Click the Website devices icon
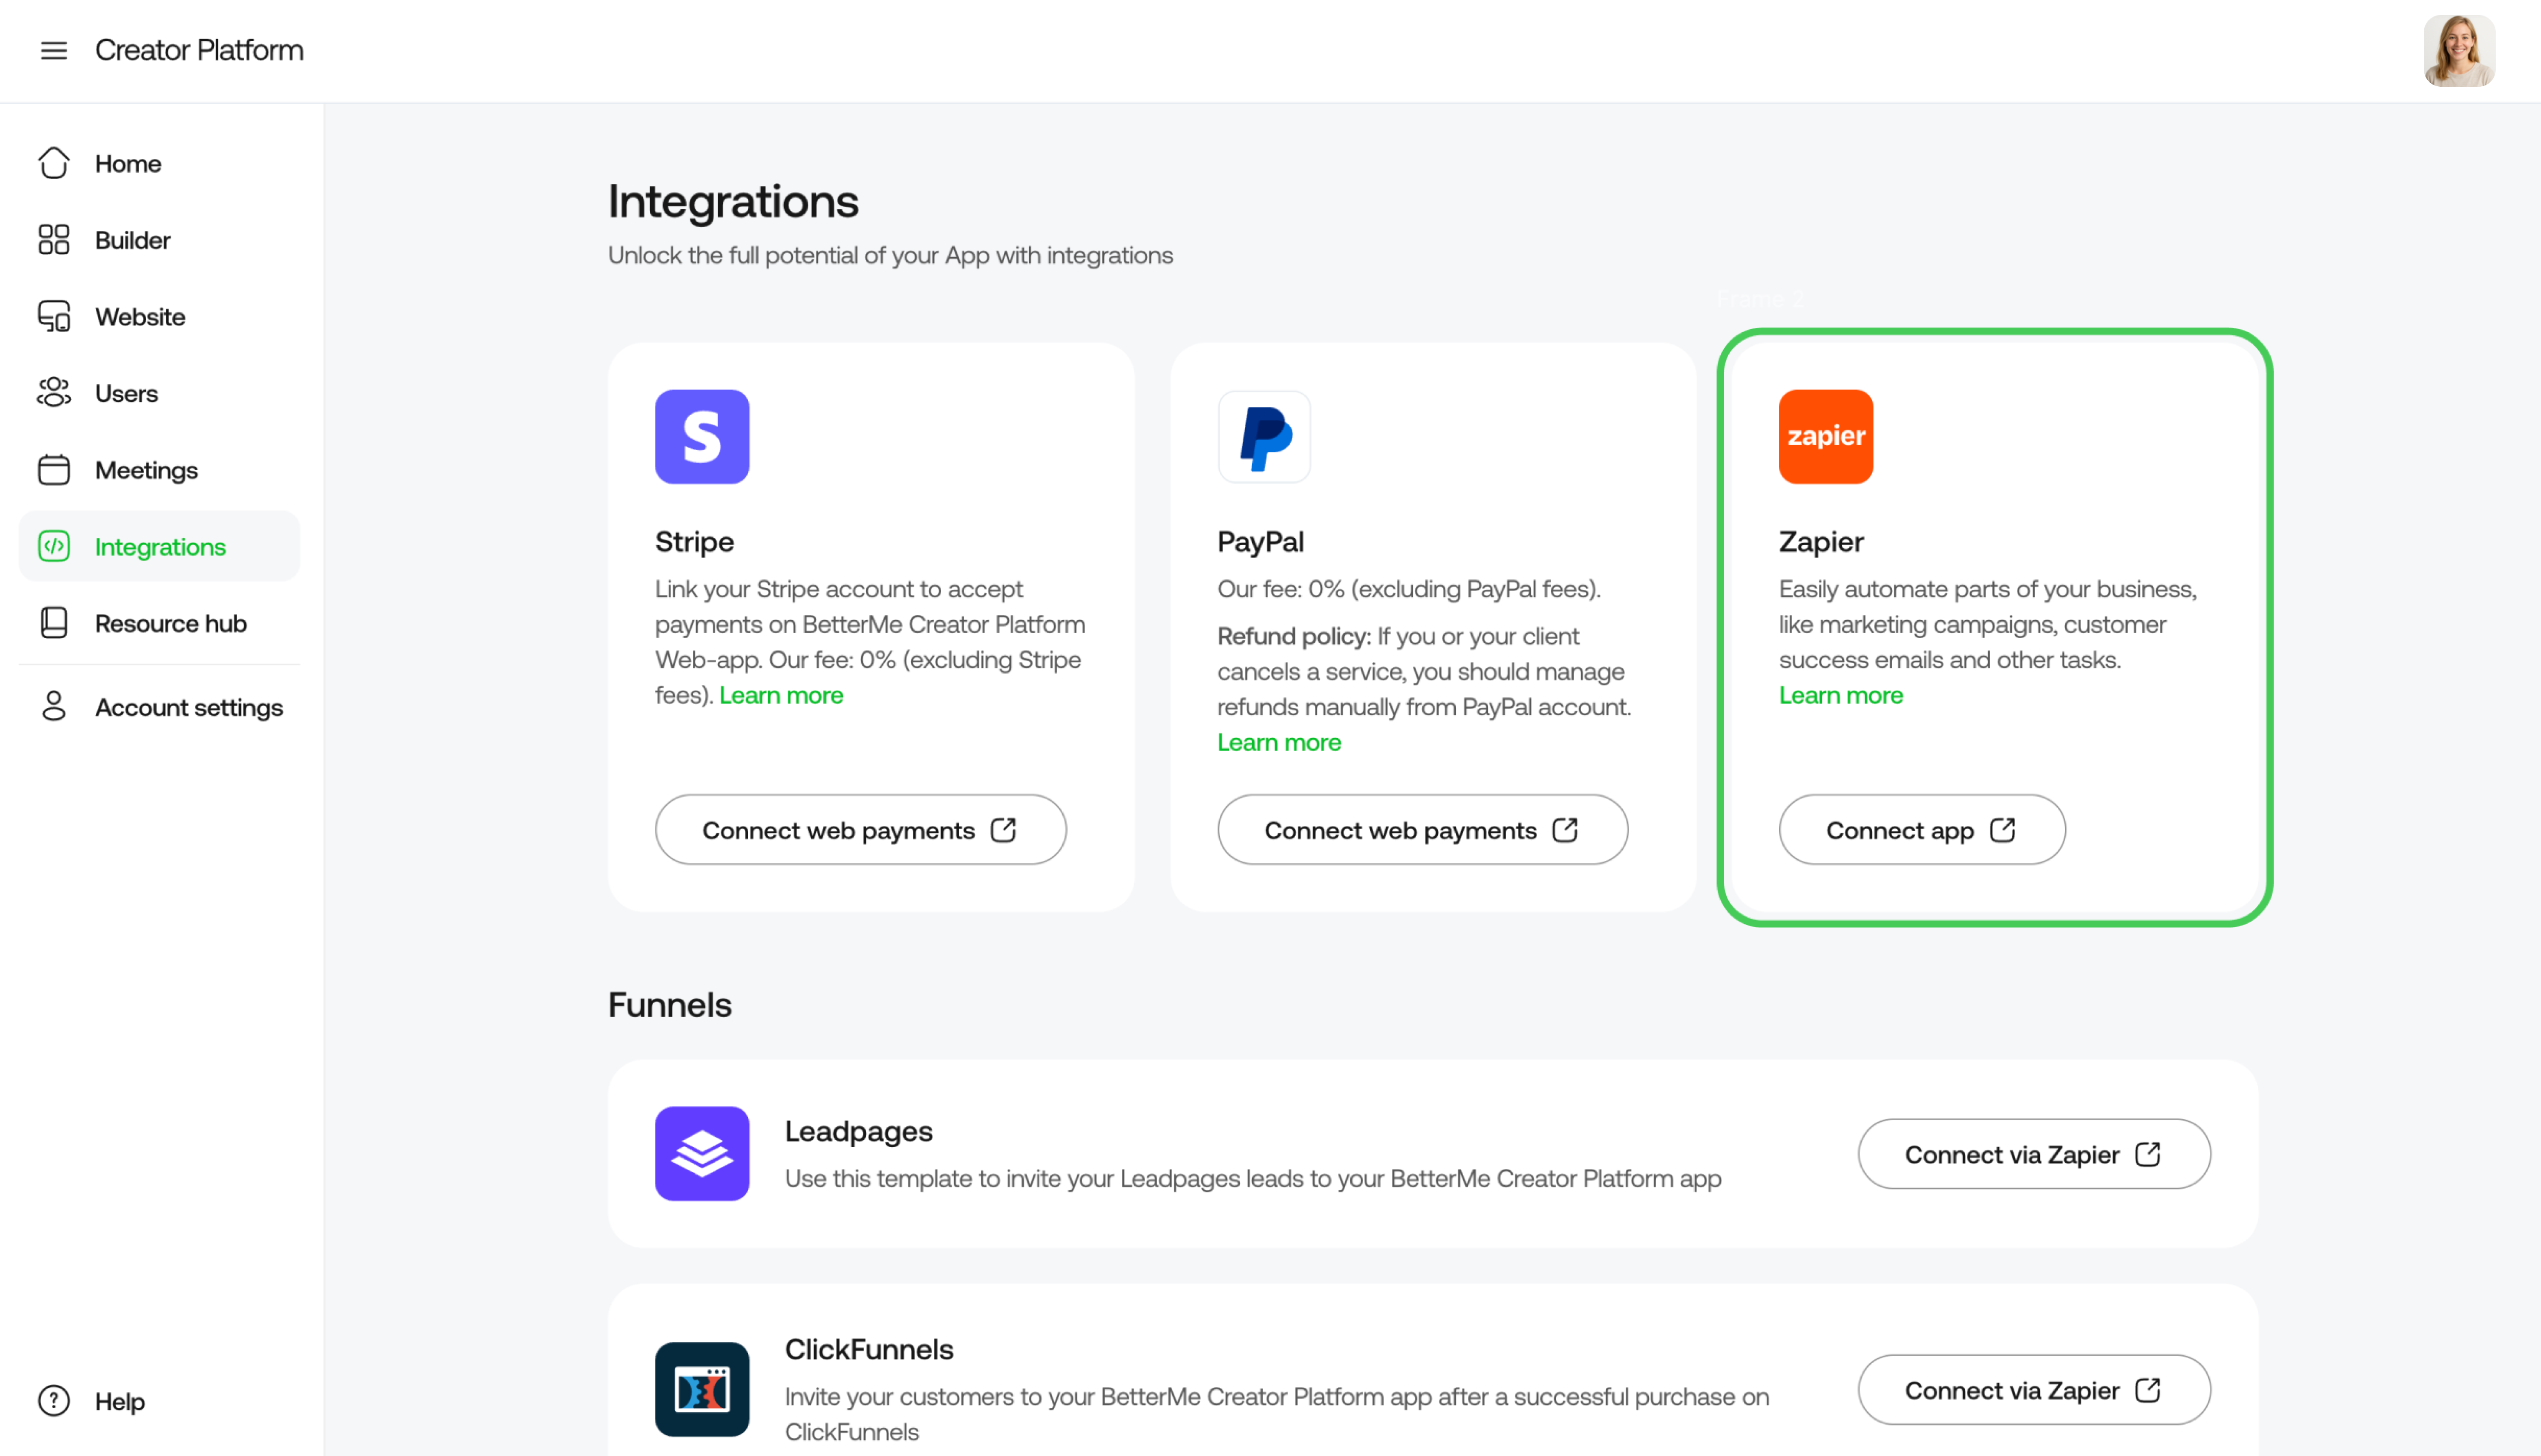 (x=54, y=316)
